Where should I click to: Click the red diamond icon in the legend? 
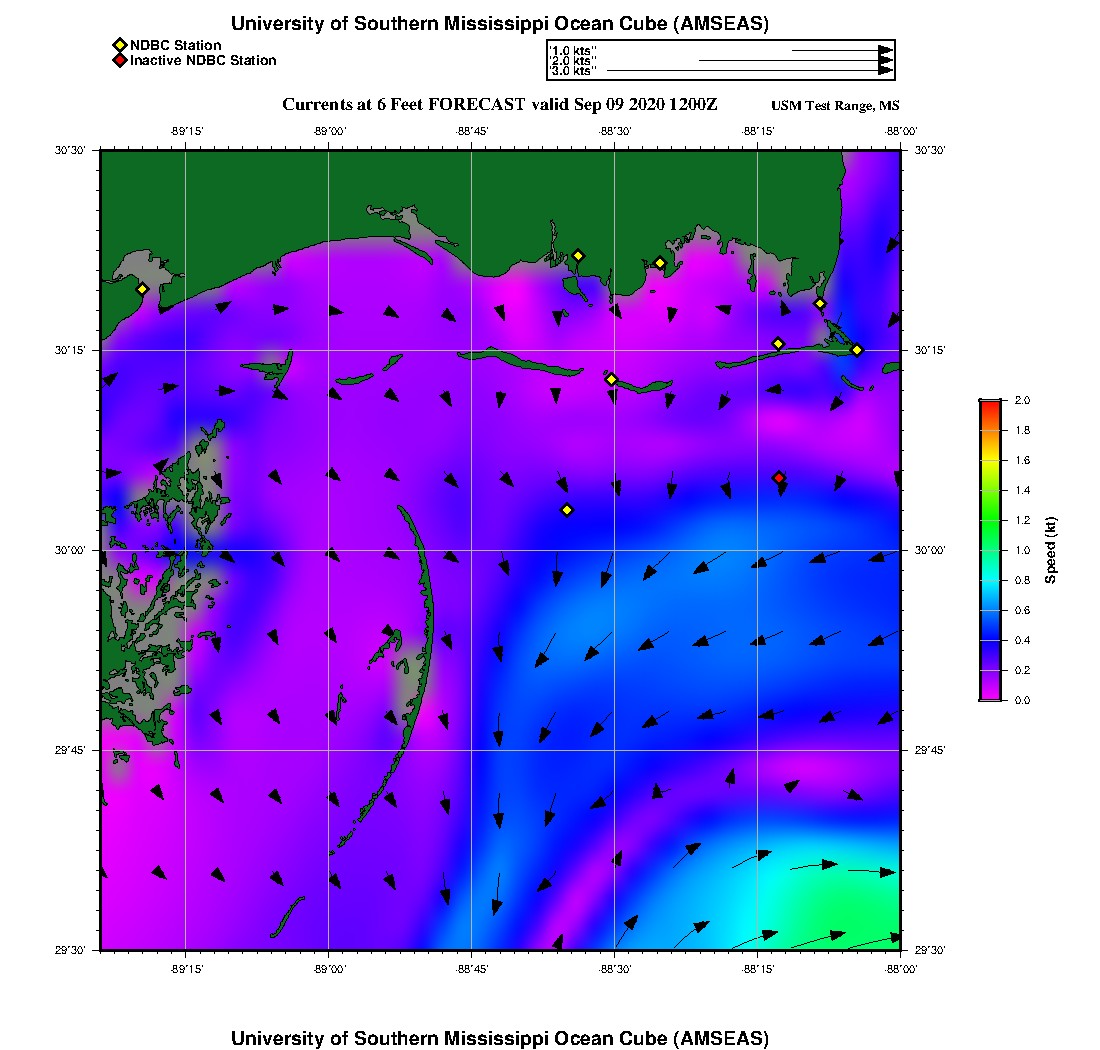pos(120,60)
